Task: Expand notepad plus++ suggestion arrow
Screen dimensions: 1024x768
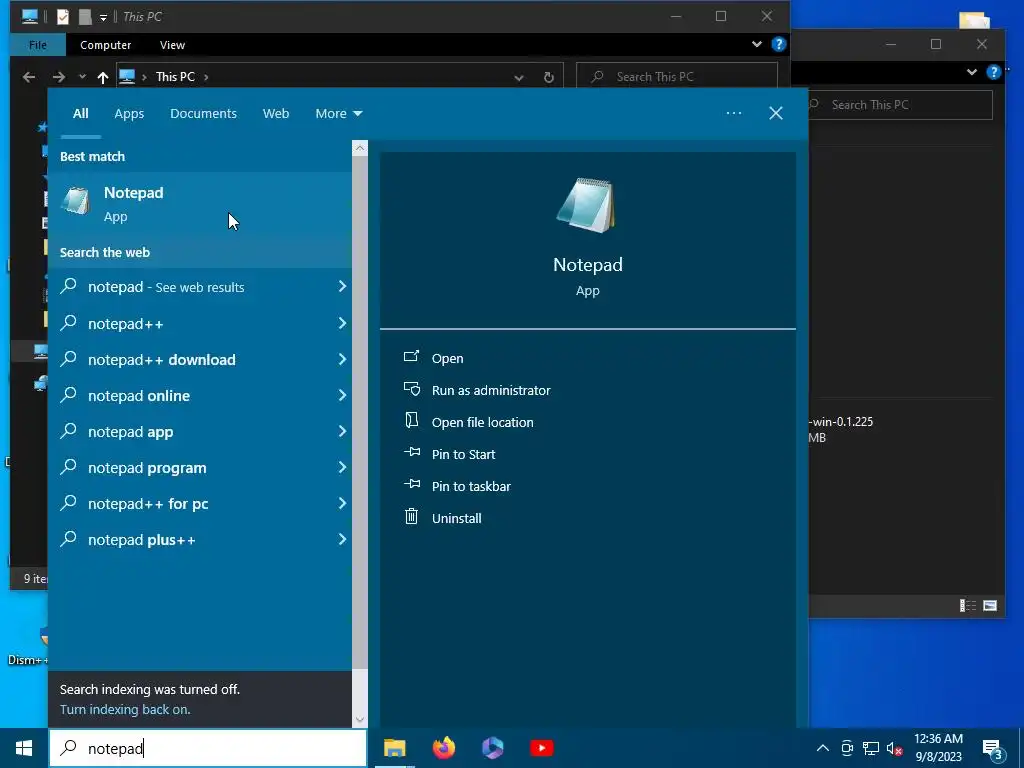Action: point(342,539)
